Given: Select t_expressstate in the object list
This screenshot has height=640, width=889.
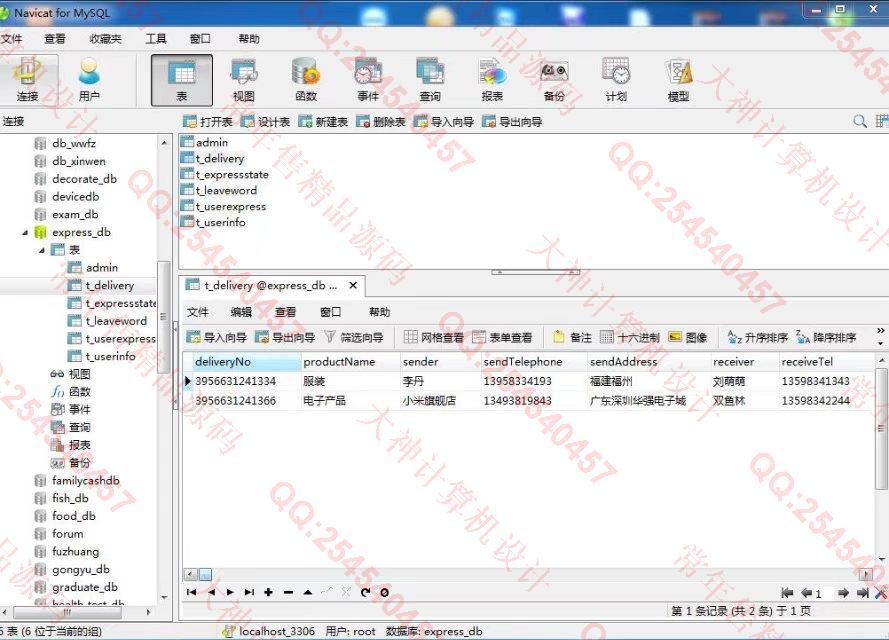Looking at the screenshot, I should coord(231,175).
